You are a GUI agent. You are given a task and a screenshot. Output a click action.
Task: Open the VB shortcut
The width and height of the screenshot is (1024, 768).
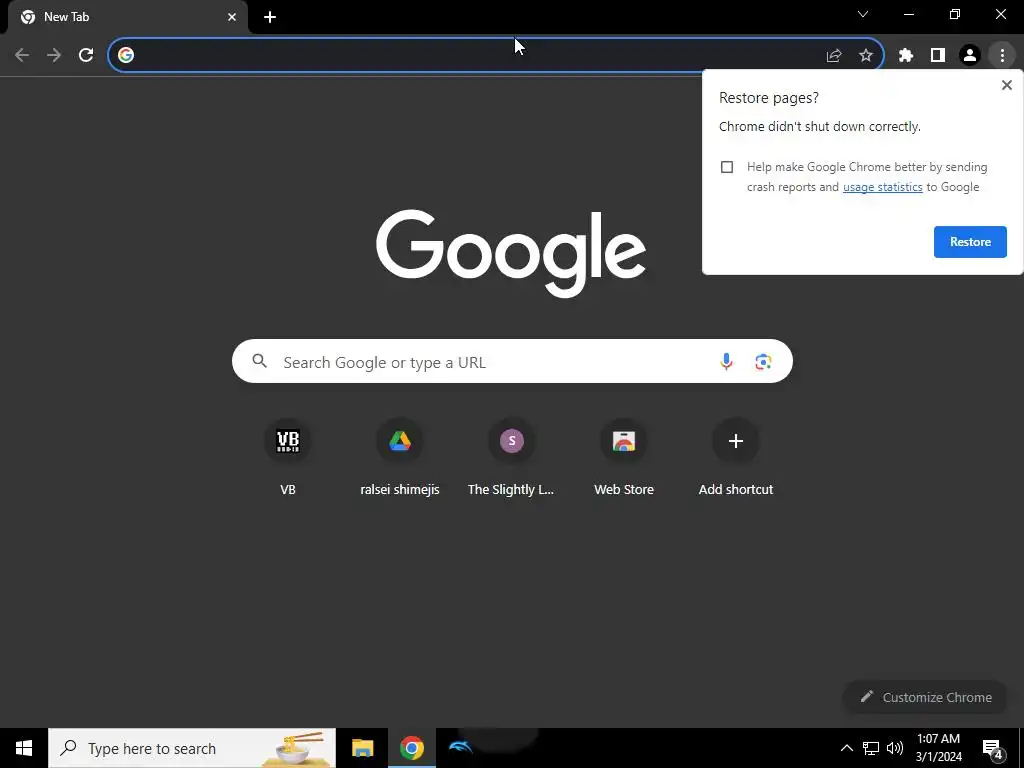(288, 457)
